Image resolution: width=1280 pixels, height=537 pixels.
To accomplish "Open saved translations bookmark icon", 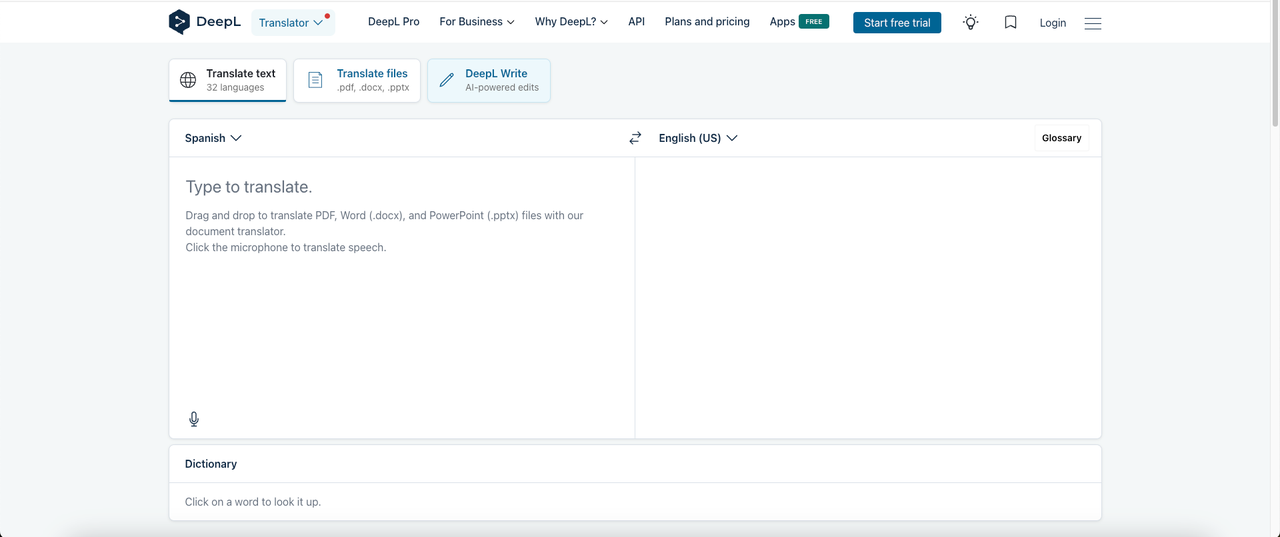I will coord(1010,22).
